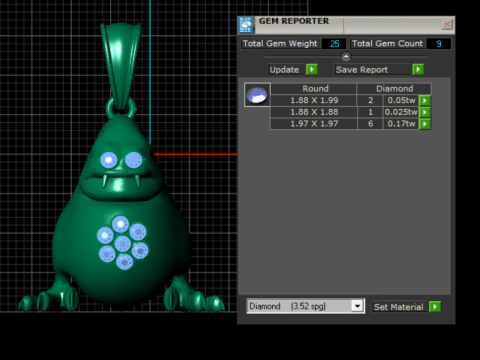Screen dimensions: 480x360
Task: Click the Gem Reporter logo icon
Action: pyautogui.click(x=246, y=25)
